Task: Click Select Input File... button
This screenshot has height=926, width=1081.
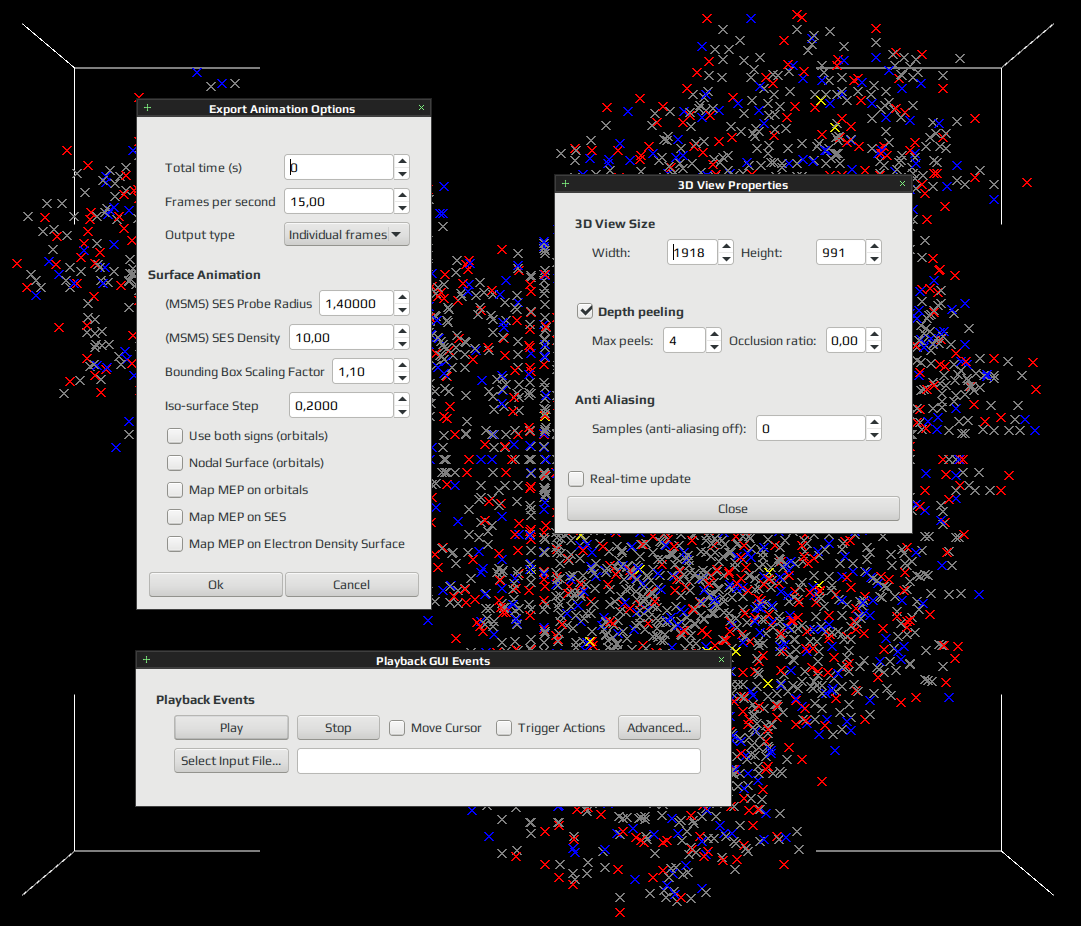Action: point(232,761)
